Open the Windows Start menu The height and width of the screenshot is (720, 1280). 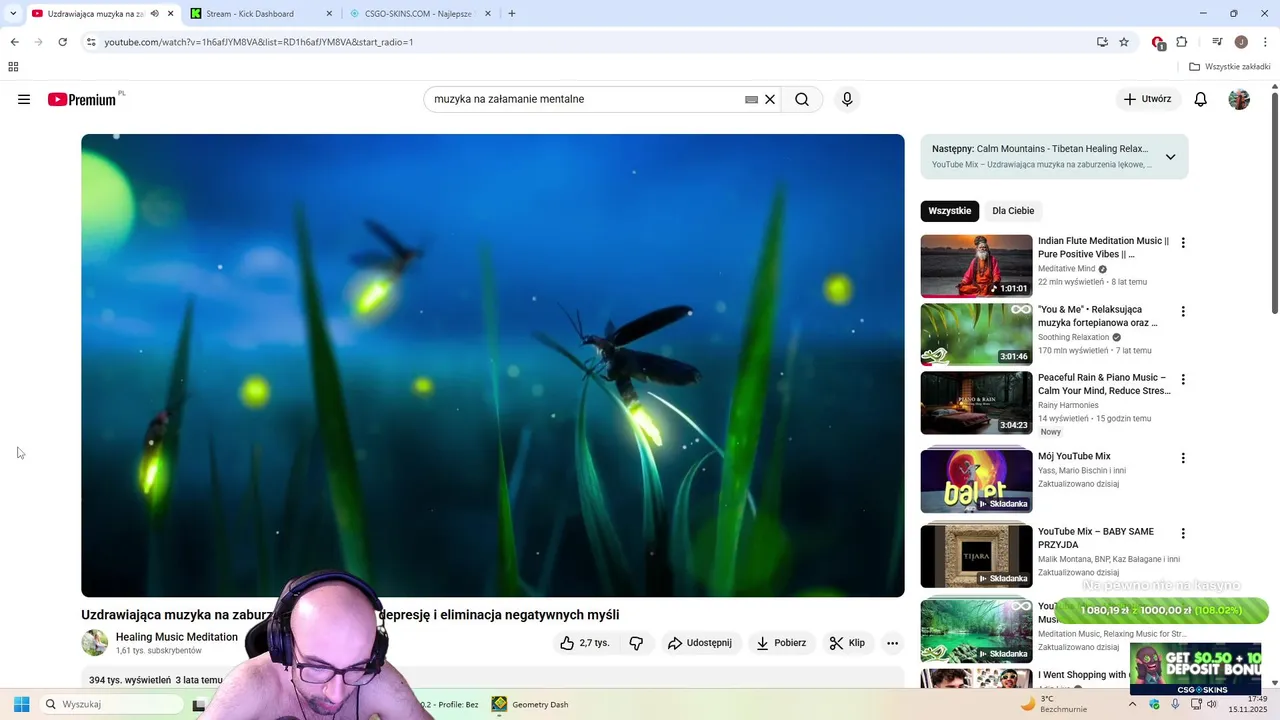tap(21, 704)
